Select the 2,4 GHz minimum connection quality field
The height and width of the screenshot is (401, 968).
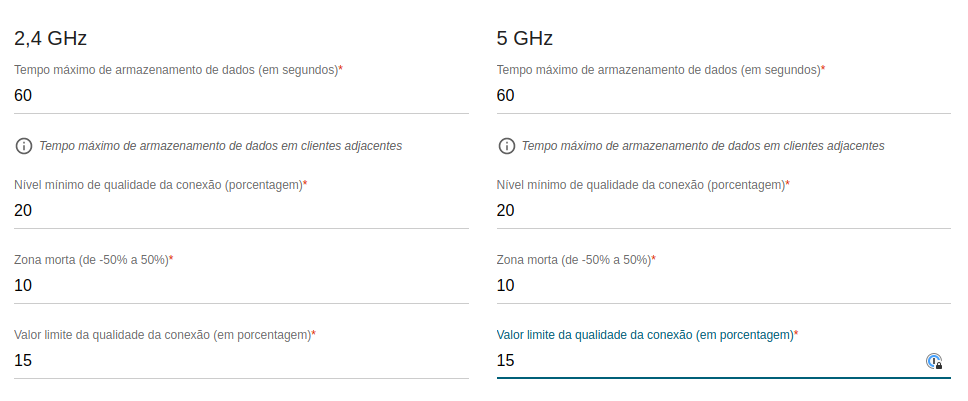coord(241,211)
